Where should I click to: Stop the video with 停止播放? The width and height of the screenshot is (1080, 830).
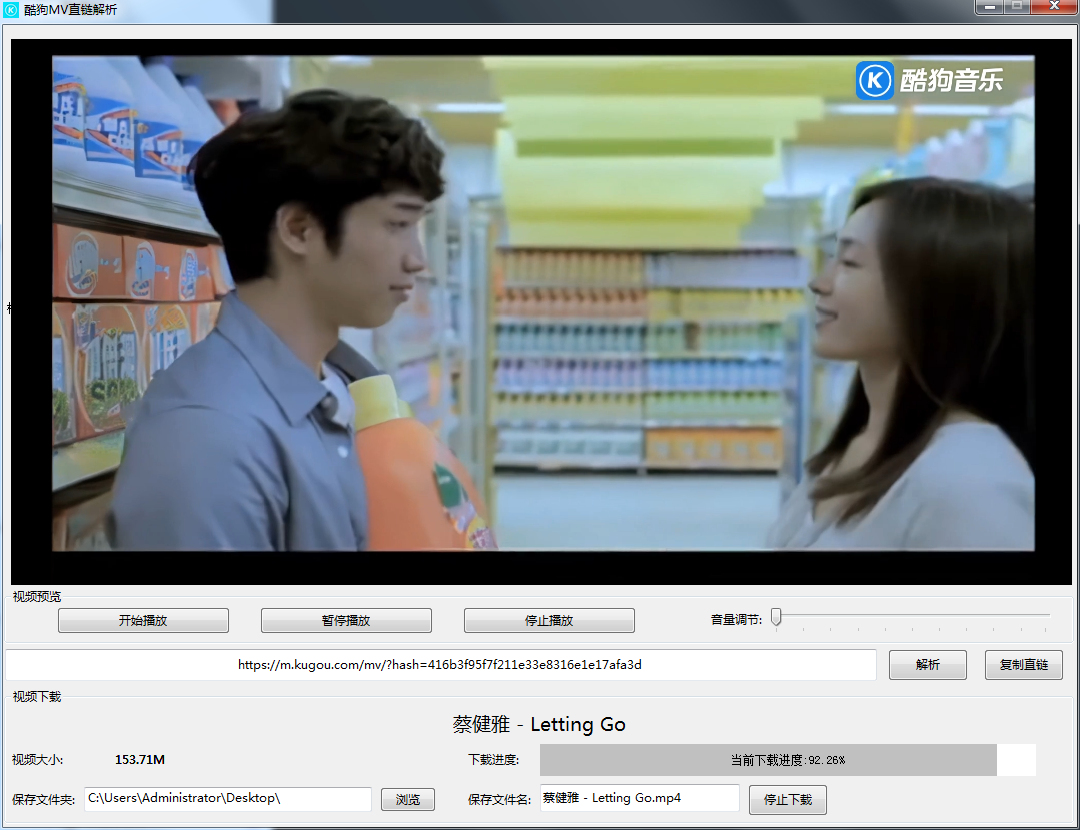(x=549, y=620)
